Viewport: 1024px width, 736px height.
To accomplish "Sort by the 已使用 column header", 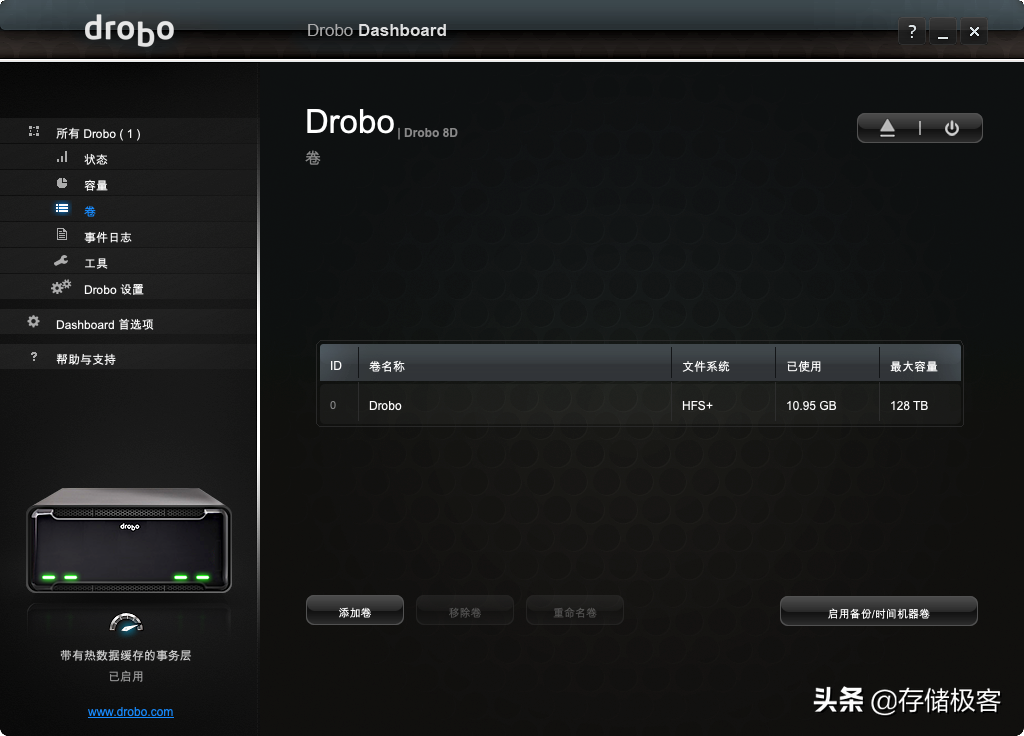I will pyautogui.click(x=827, y=364).
